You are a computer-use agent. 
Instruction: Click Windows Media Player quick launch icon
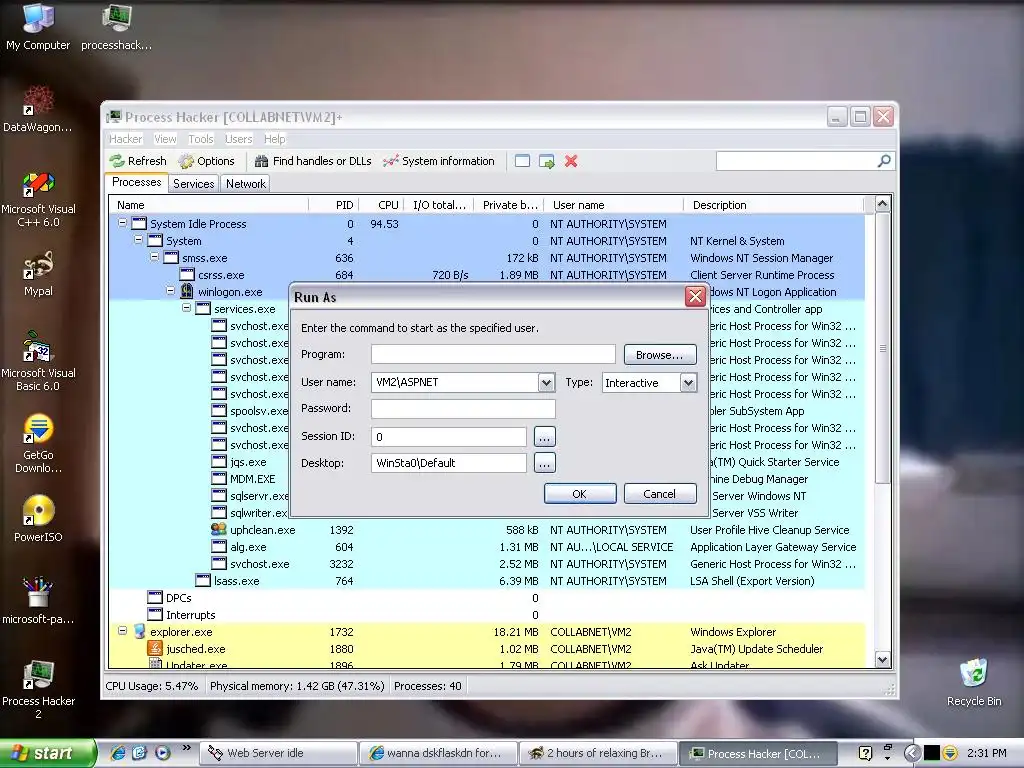pos(162,753)
